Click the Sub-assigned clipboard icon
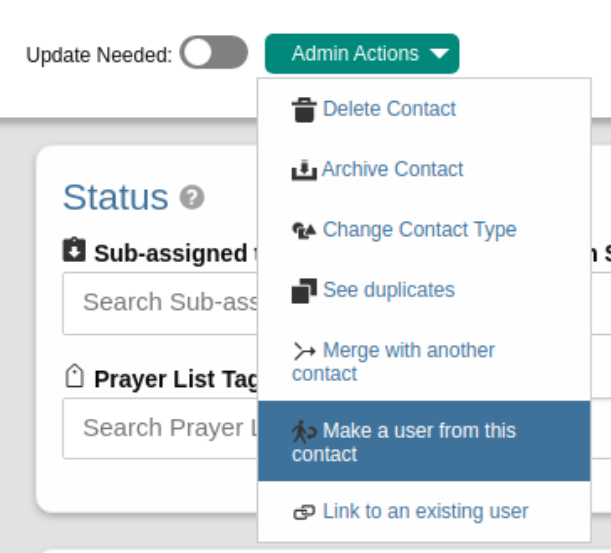Image resolution: width=611 pixels, height=553 pixels. coord(74,249)
